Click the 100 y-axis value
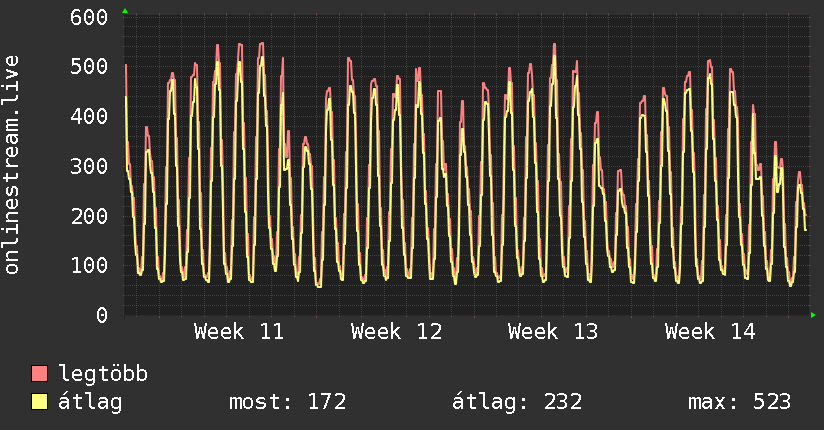 pyautogui.click(x=89, y=265)
